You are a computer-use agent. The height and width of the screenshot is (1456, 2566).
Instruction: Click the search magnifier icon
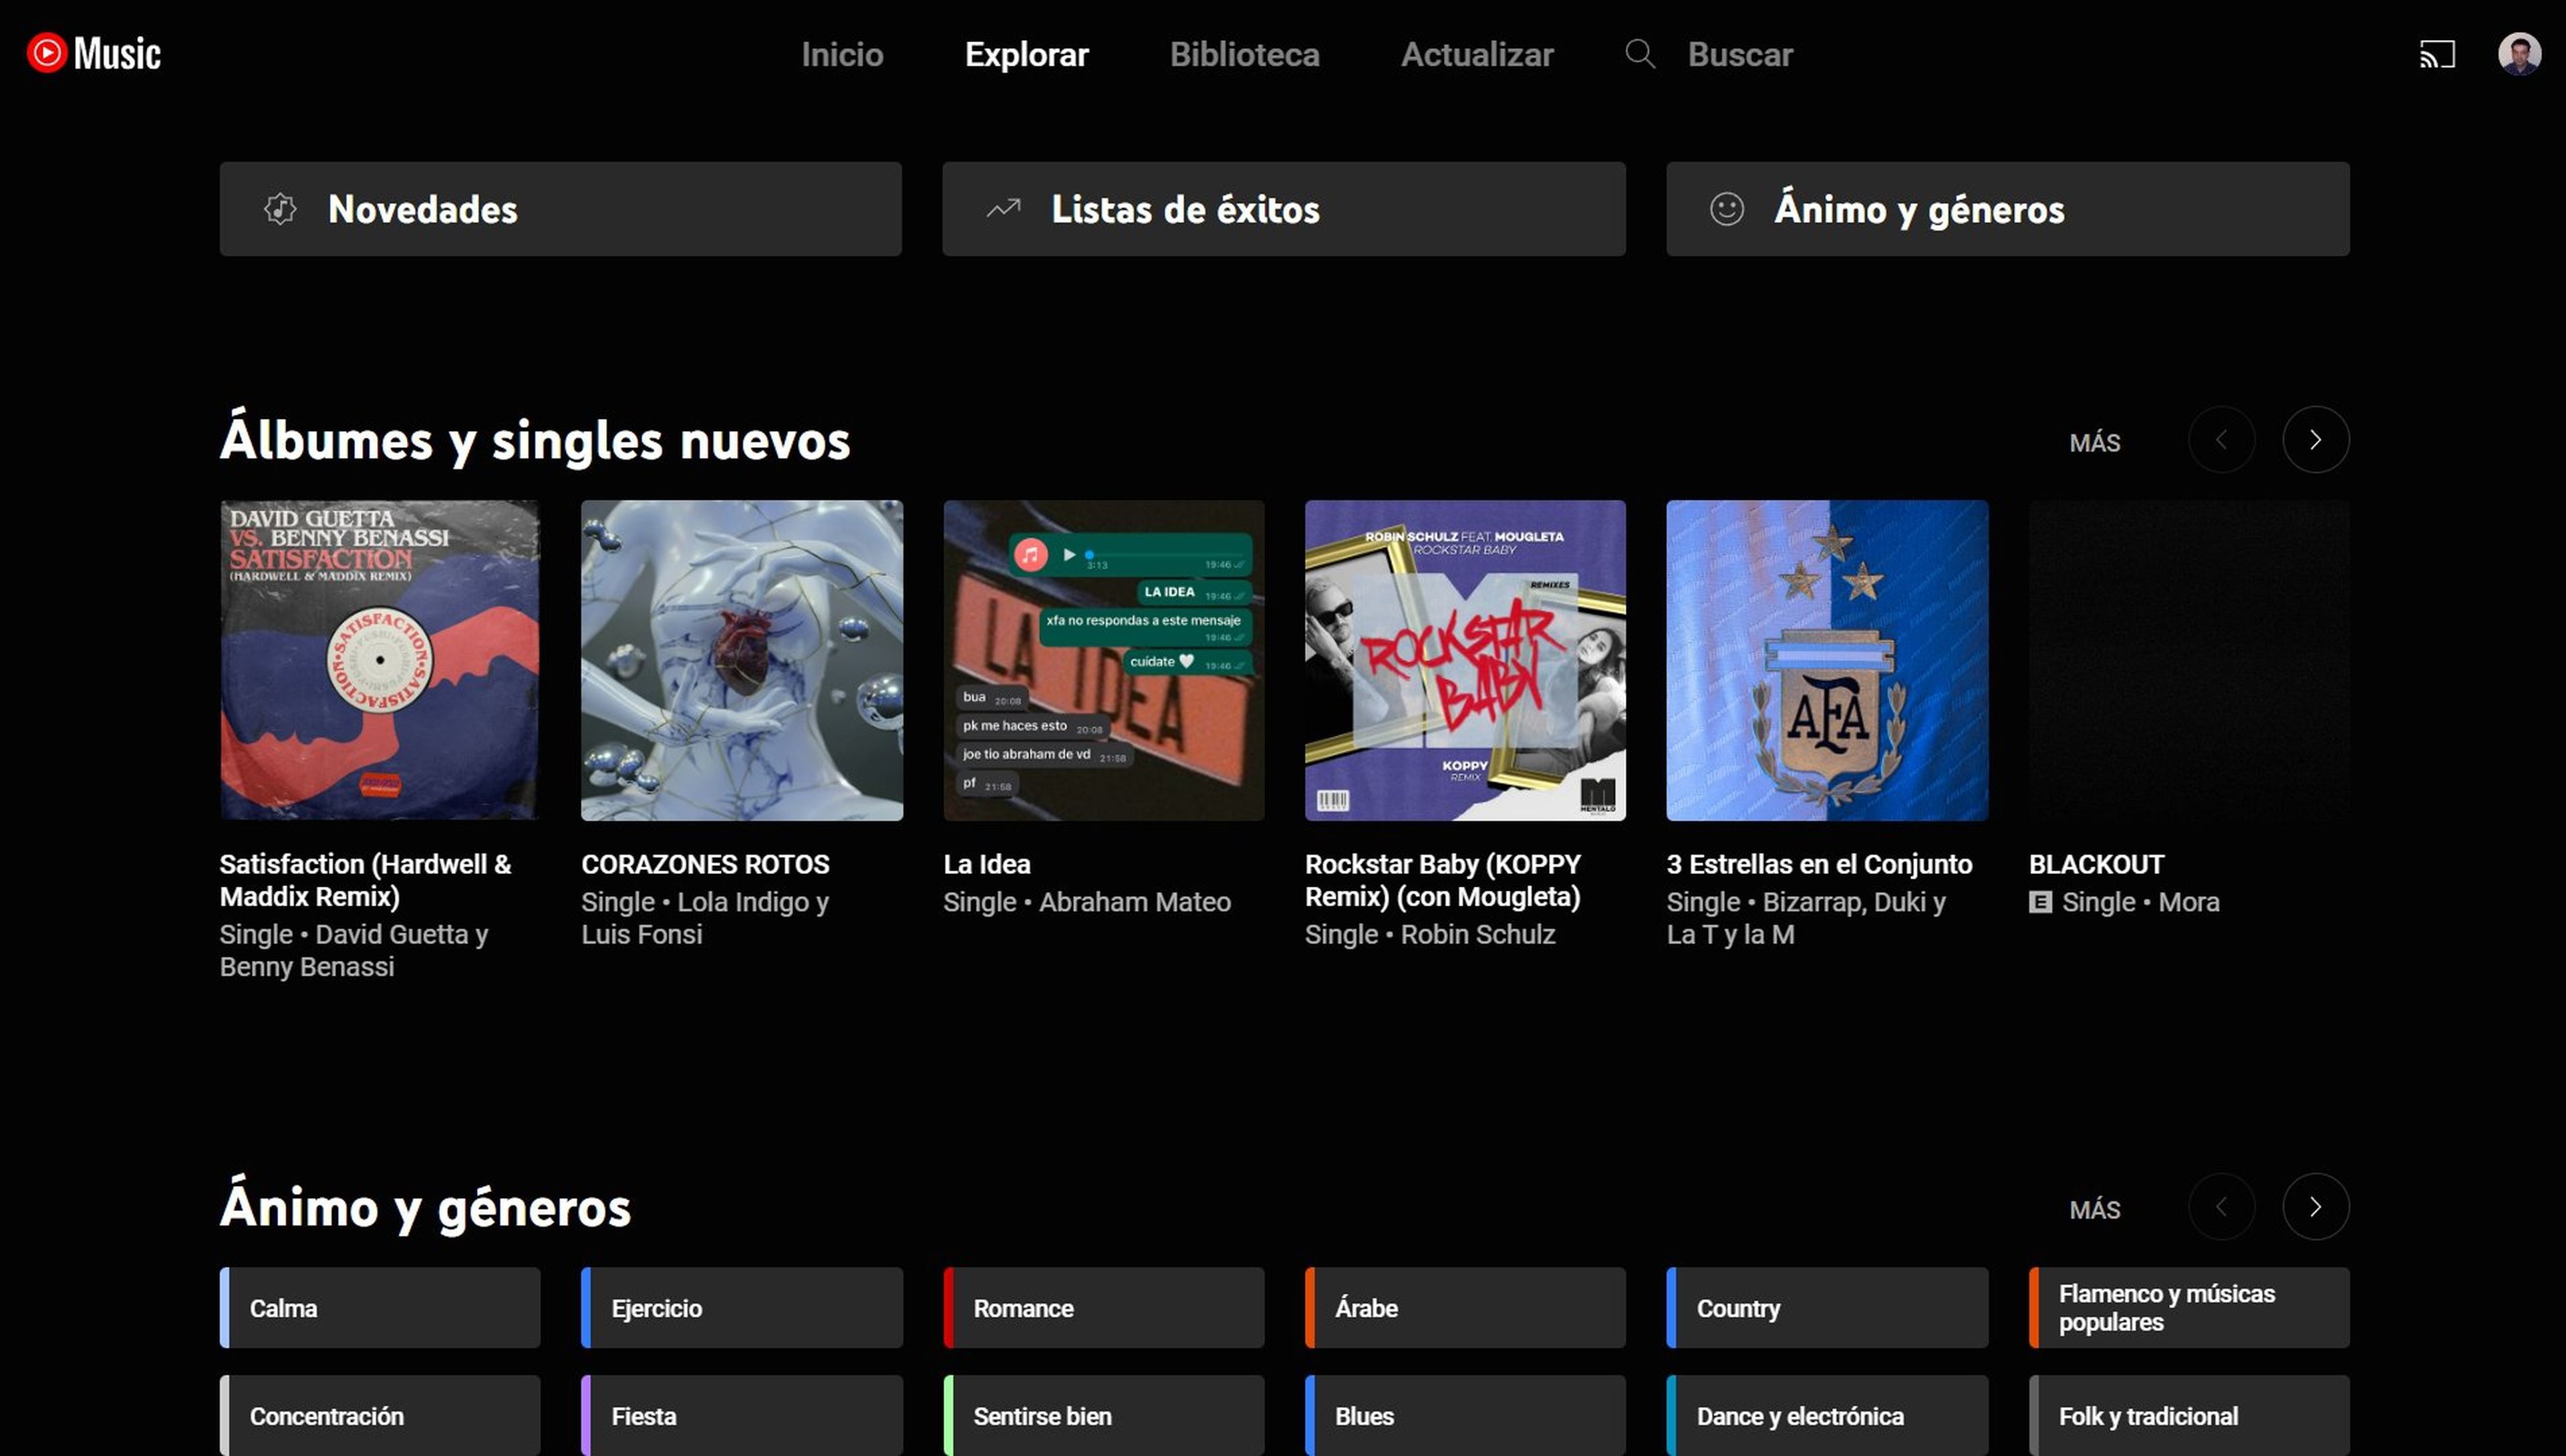pyautogui.click(x=1640, y=54)
